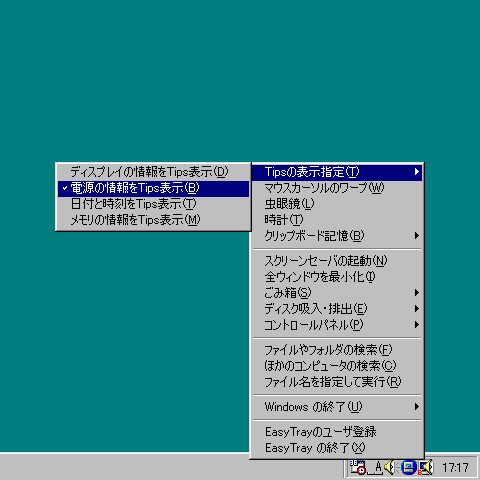
Task: Expand the Tipsの表示指定(T) submenu
Action: point(337,172)
